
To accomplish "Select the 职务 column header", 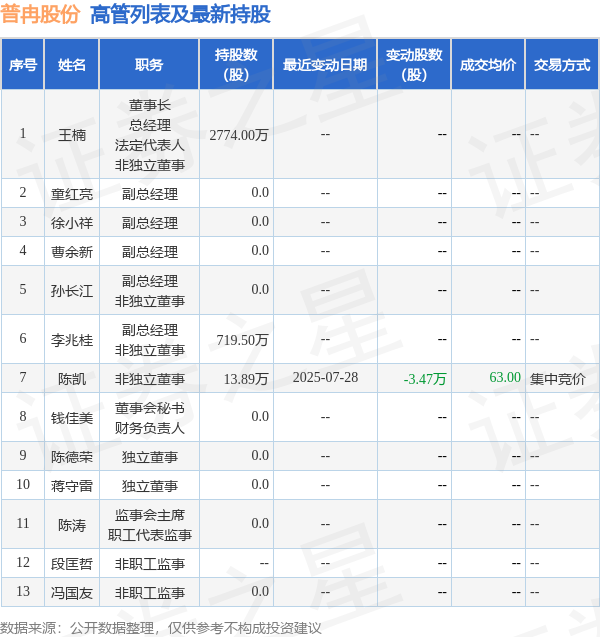I will click(x=149, y=65).
